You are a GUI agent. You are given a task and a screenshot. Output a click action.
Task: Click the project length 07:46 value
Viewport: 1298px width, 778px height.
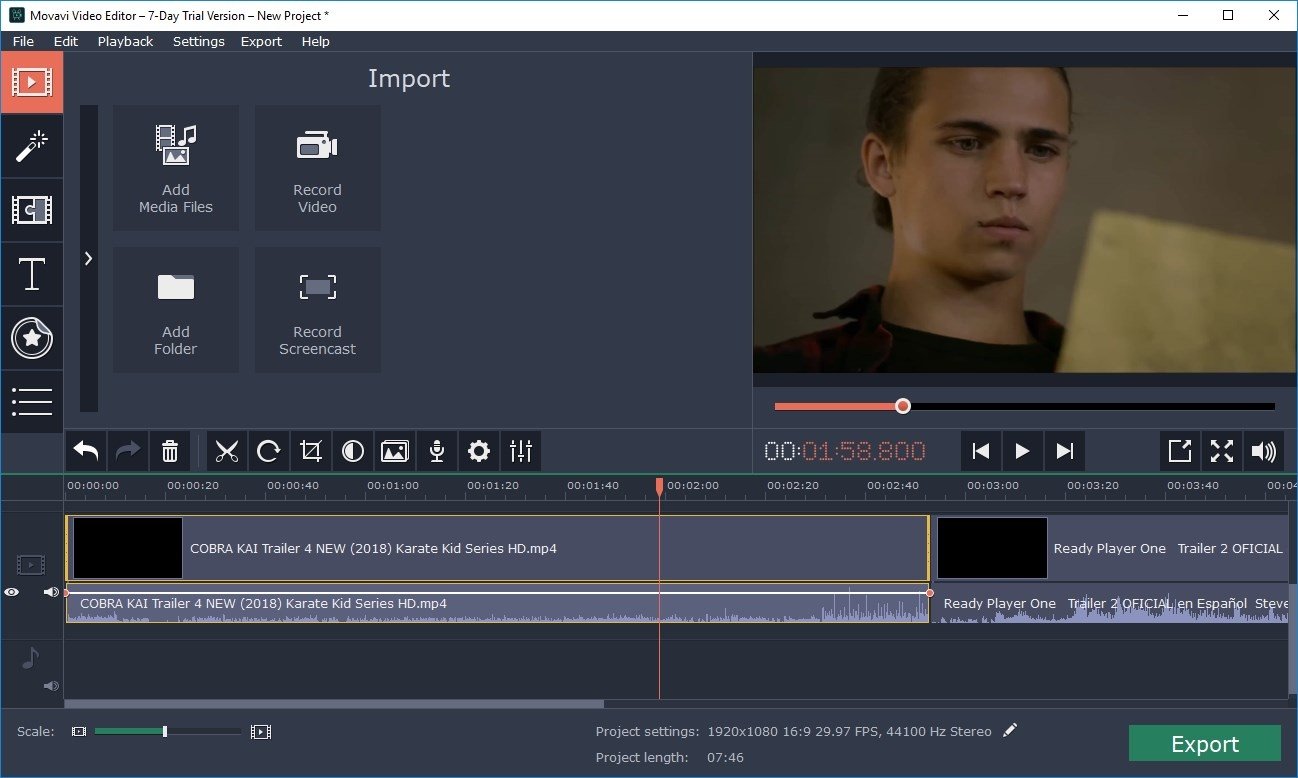point(725,758)
